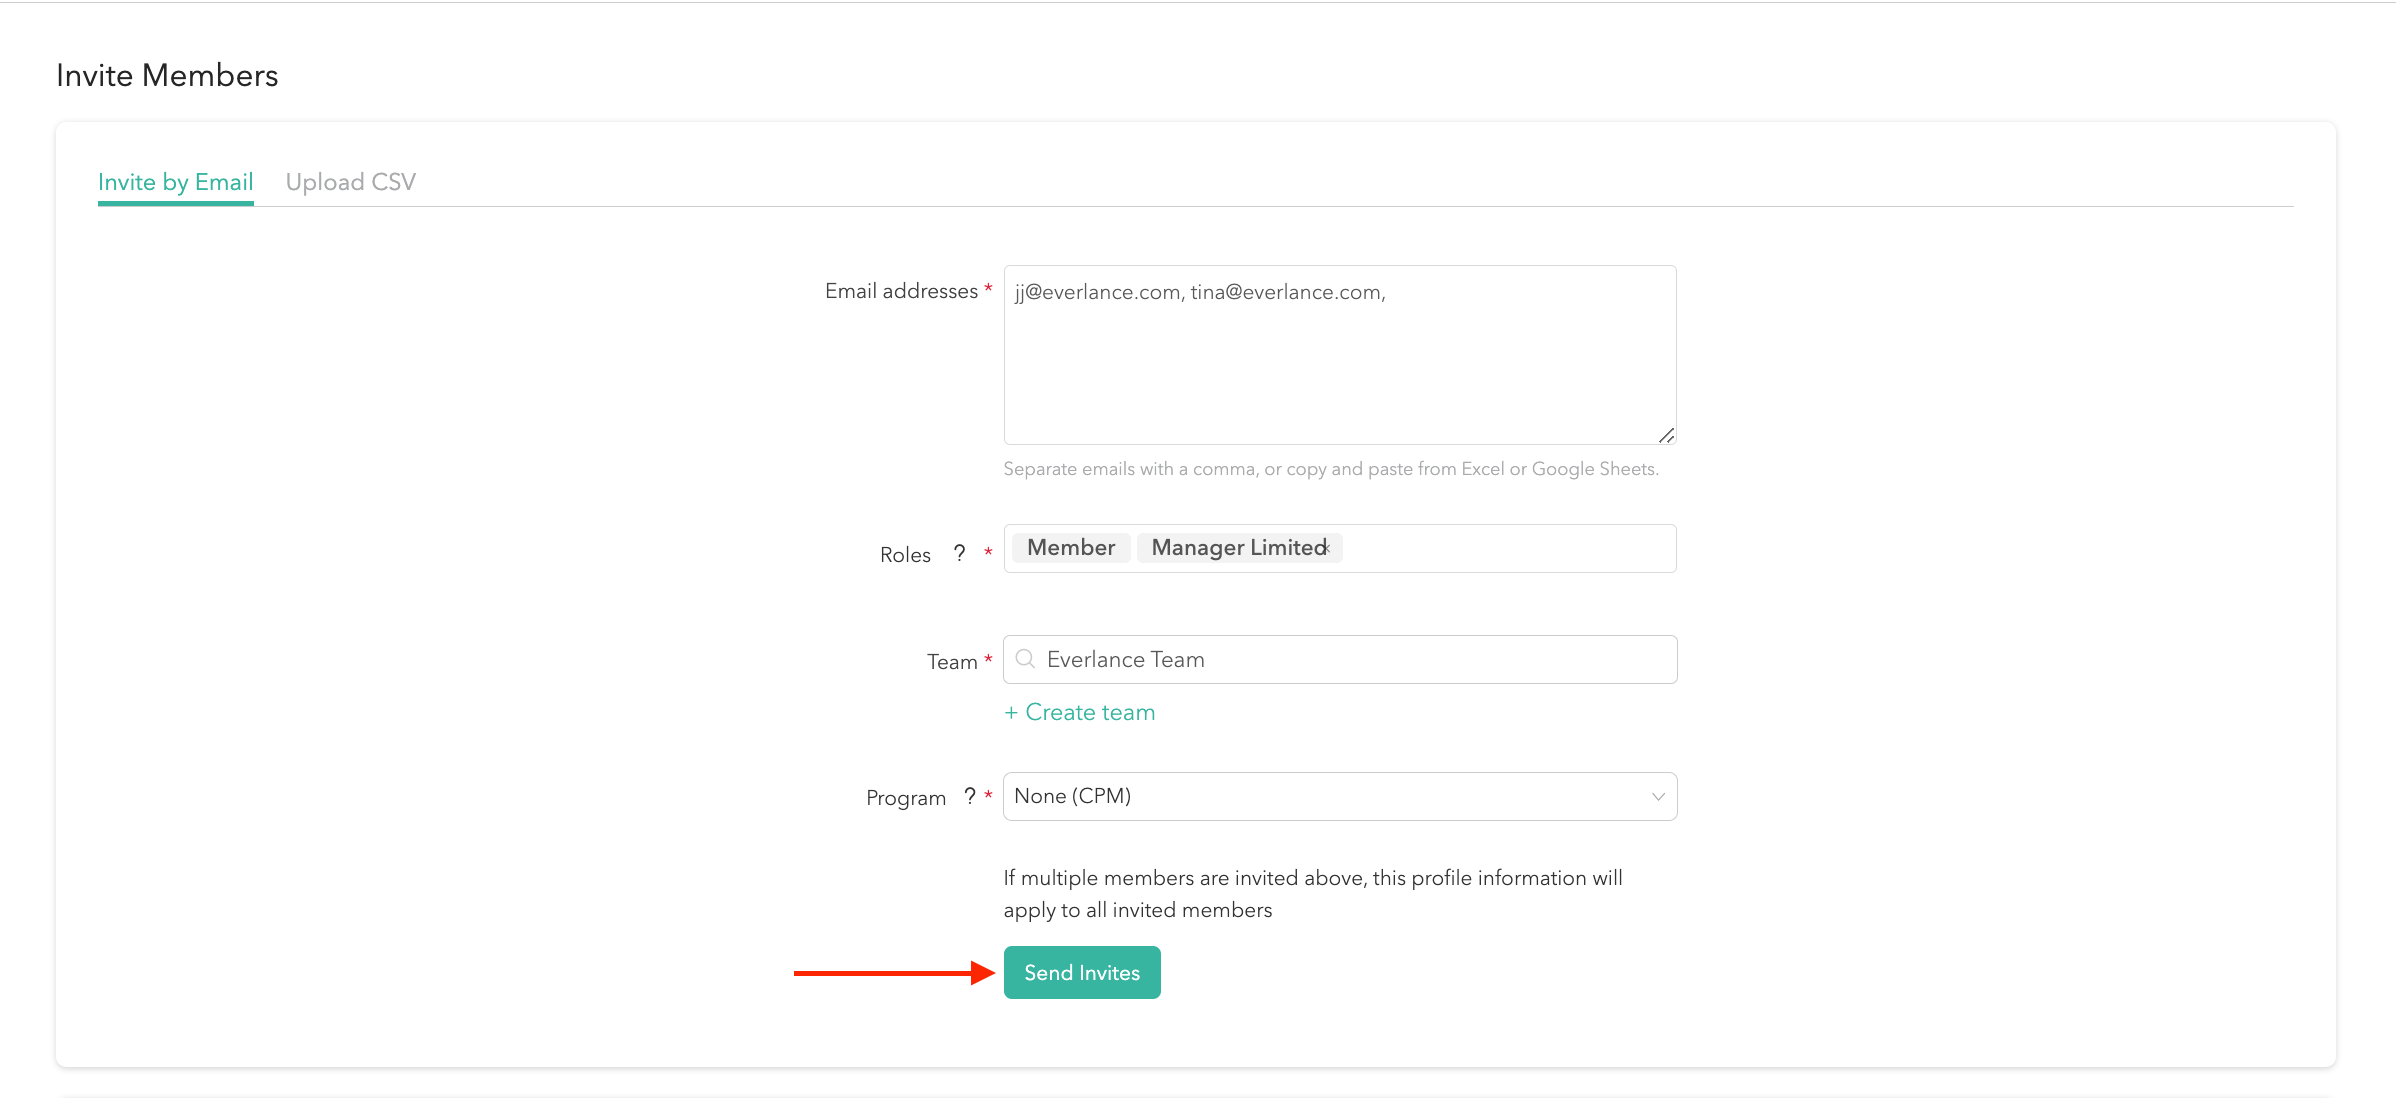Image resolution: width=2396 pixels, height=1098 pixels.
Task: Select the Invite by Email tab
Action: tap(175, 182)
